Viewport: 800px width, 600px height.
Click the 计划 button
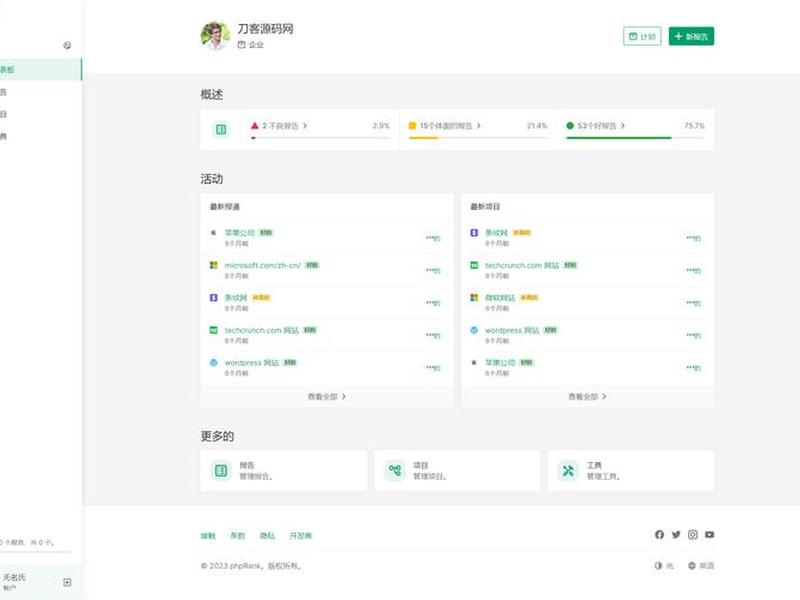click(x=642, y=36)
